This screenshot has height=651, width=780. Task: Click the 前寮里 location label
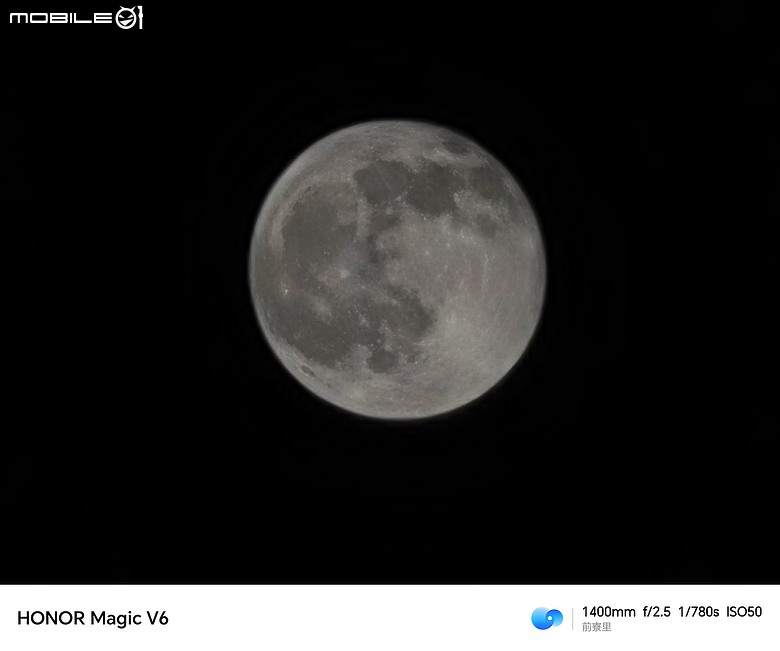[x=596, y=627]
